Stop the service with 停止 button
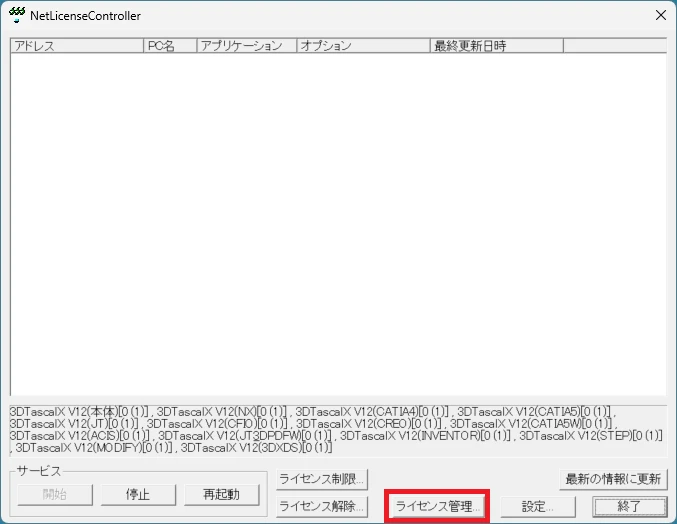Viewport: 677px width, 524px height. pyautogui.click(x=138, y=495)
